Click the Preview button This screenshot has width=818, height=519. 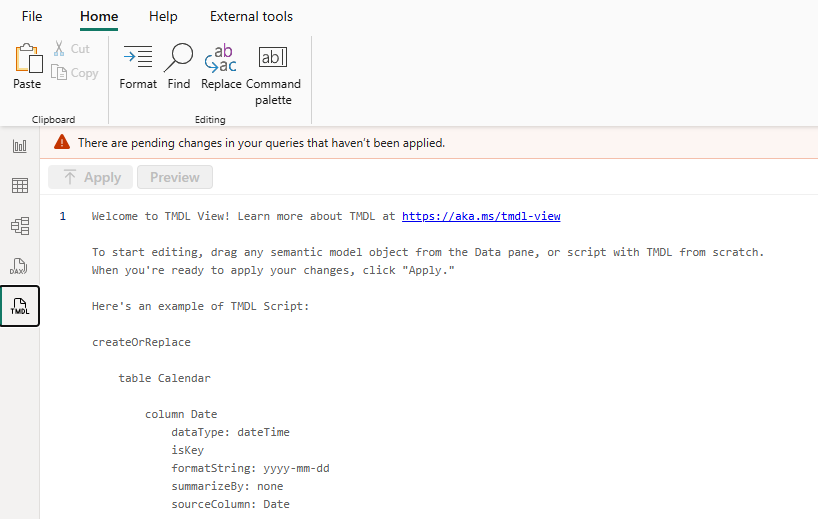[175, 177]
